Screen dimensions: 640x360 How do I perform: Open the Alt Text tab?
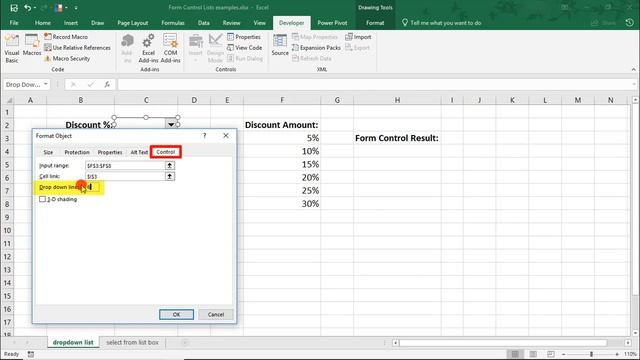[x=139, y=152]
